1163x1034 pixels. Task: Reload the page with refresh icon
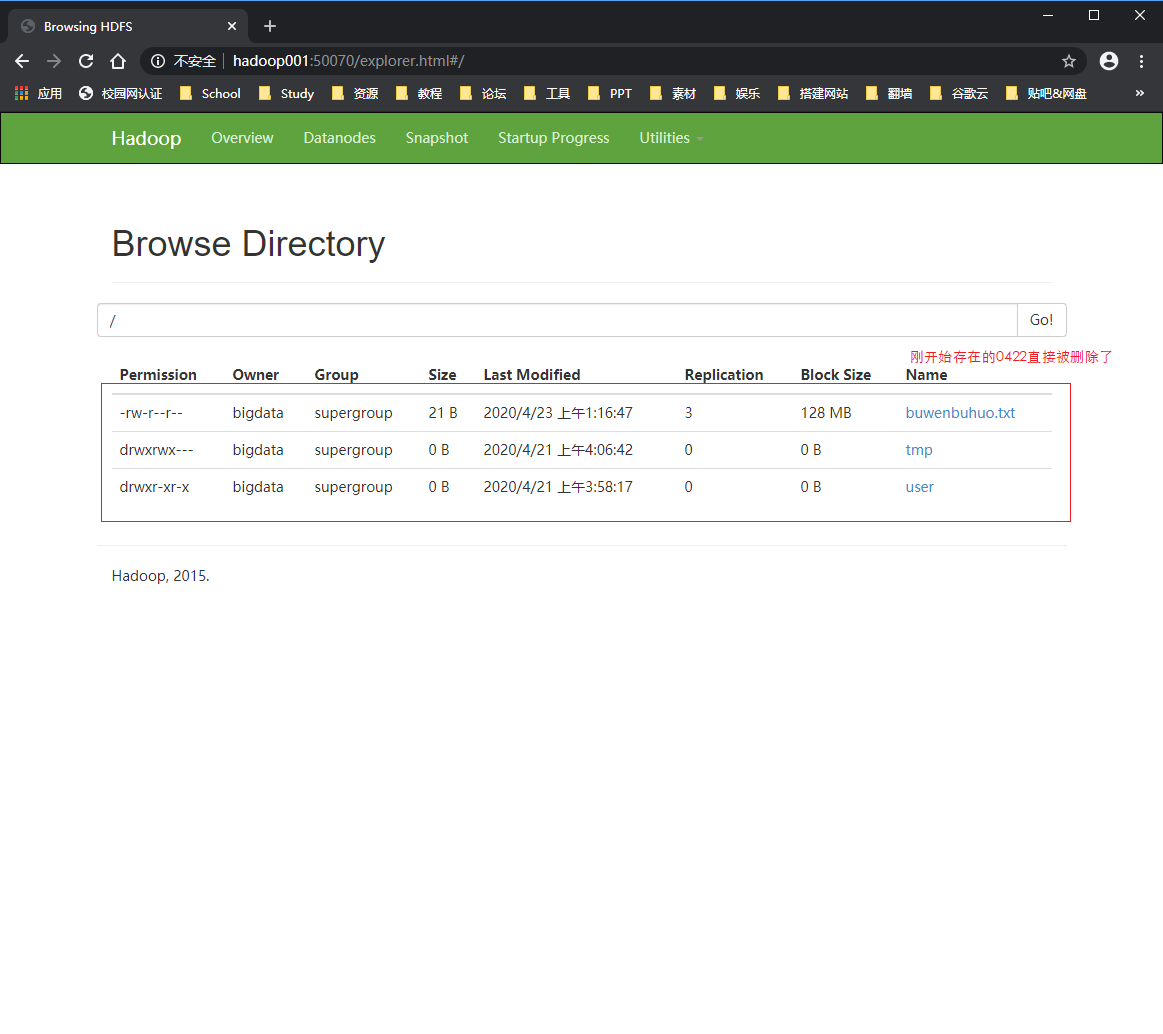pyautogui.click(x=86, y=62)
